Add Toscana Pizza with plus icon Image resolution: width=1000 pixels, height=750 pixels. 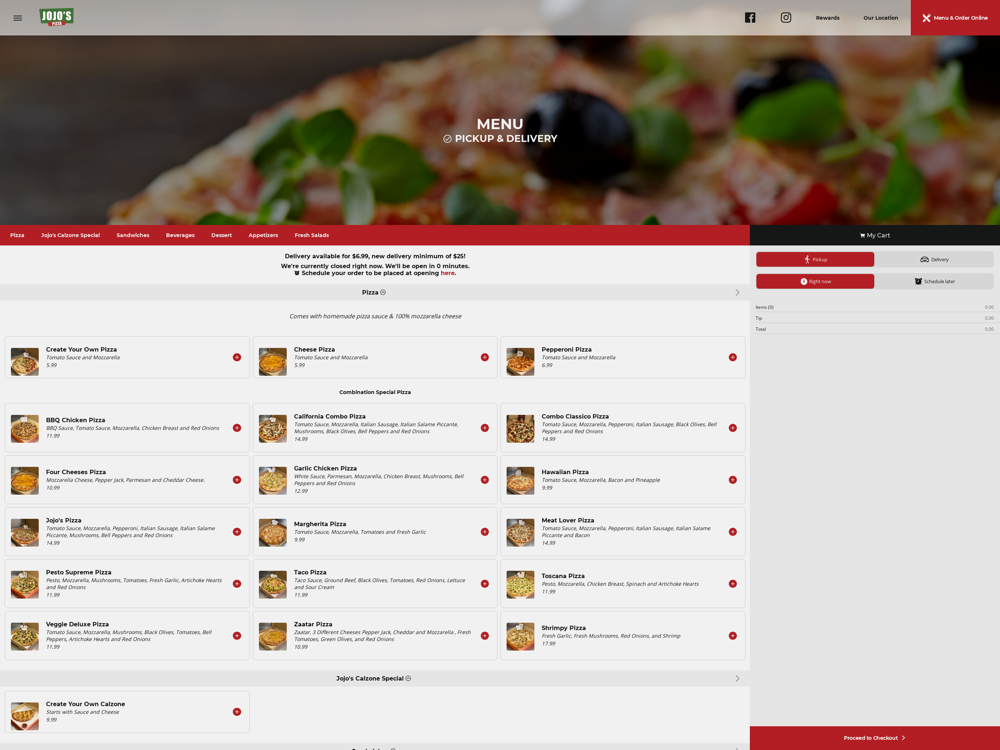[733, 584]
